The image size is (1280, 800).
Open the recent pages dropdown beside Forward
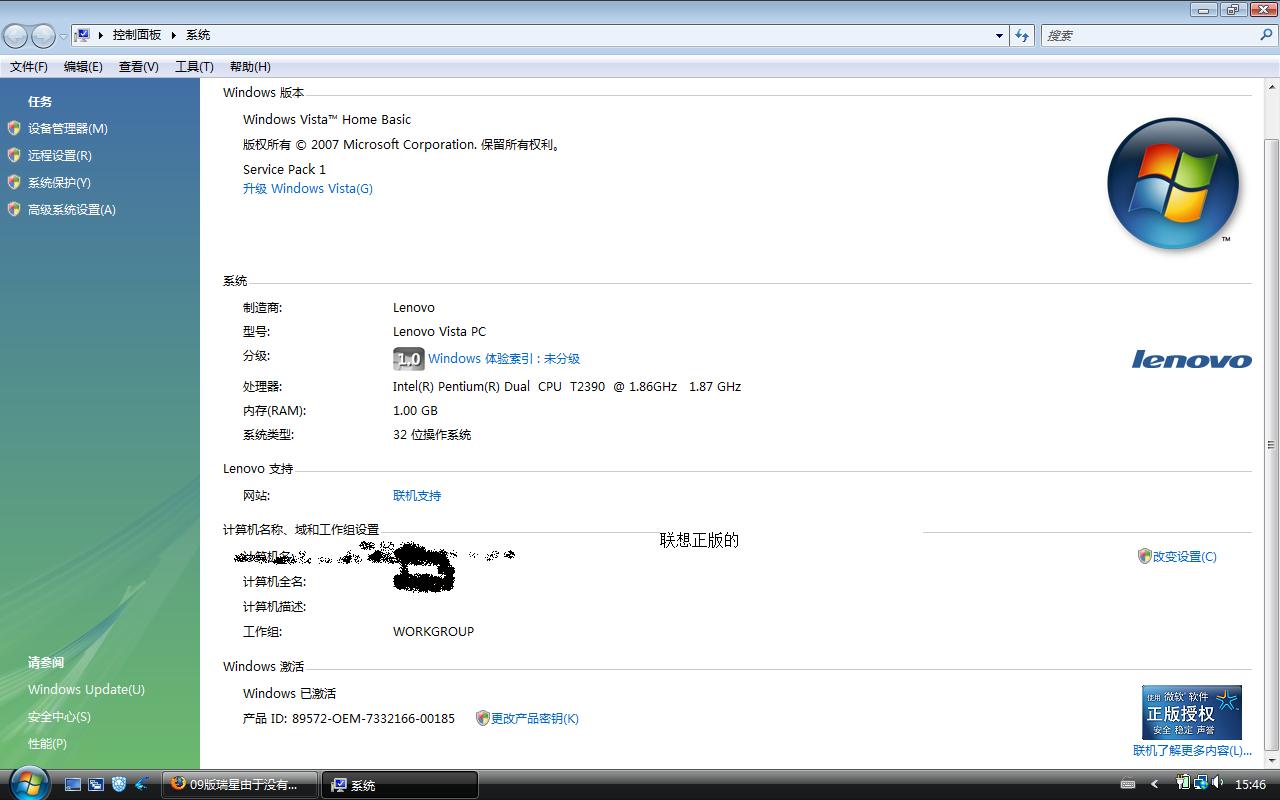[63, 36]
